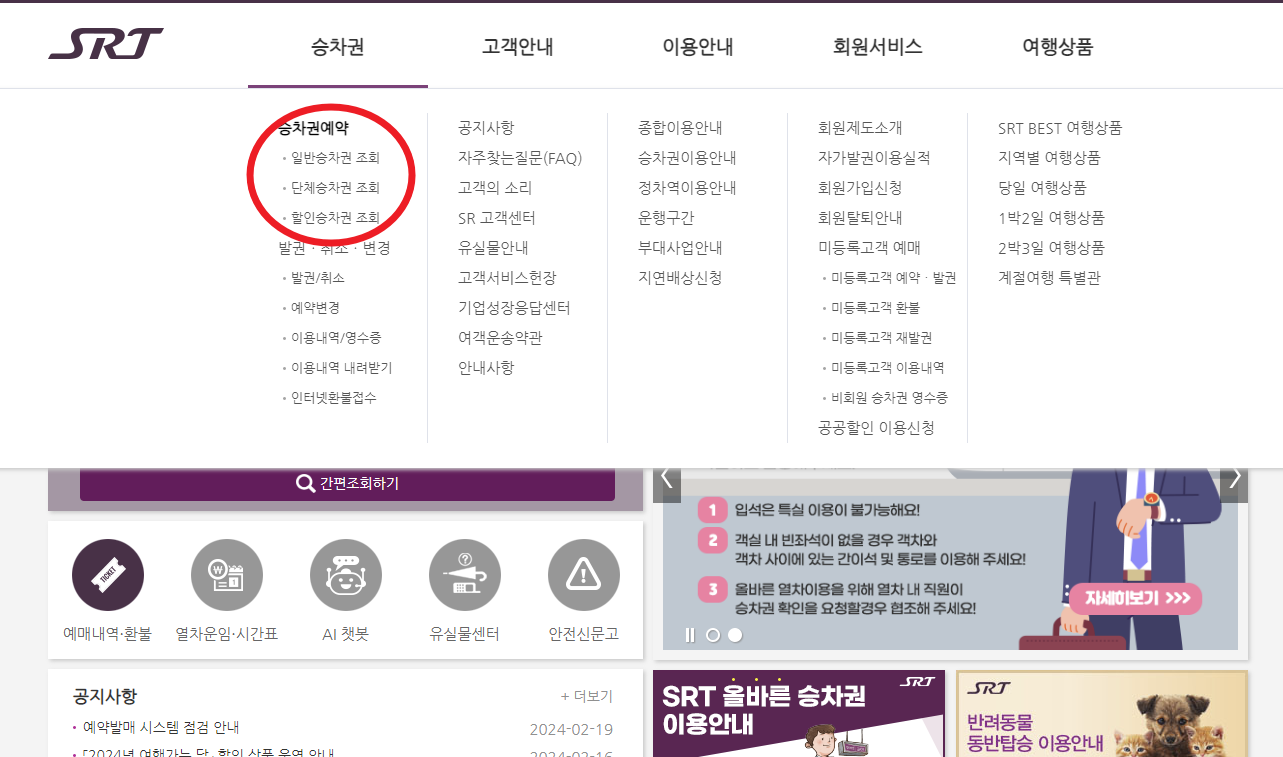1283x757 pixels.
Task: Open 운행구간 link
Action: pos(666,218)
